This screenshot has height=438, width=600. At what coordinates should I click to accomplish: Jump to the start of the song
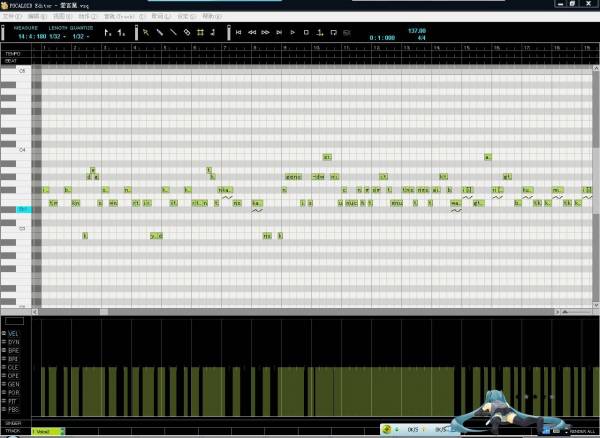click(x=238, y=33)
